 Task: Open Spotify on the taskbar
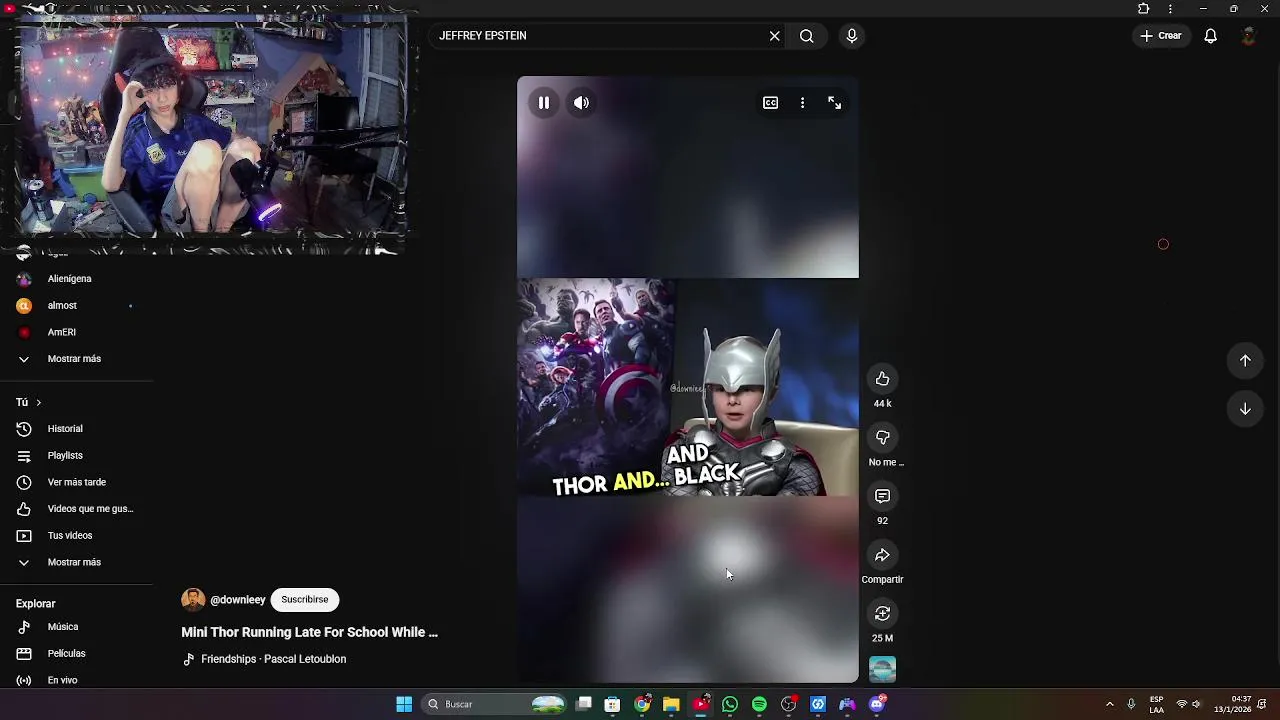coord(759,704)
